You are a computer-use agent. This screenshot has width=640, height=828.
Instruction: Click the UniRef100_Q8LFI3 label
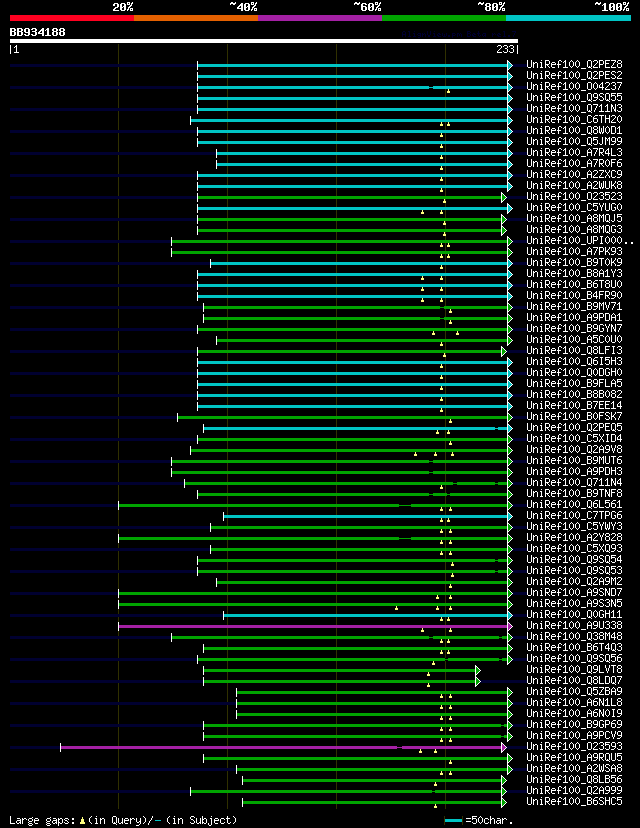[574, 351]
